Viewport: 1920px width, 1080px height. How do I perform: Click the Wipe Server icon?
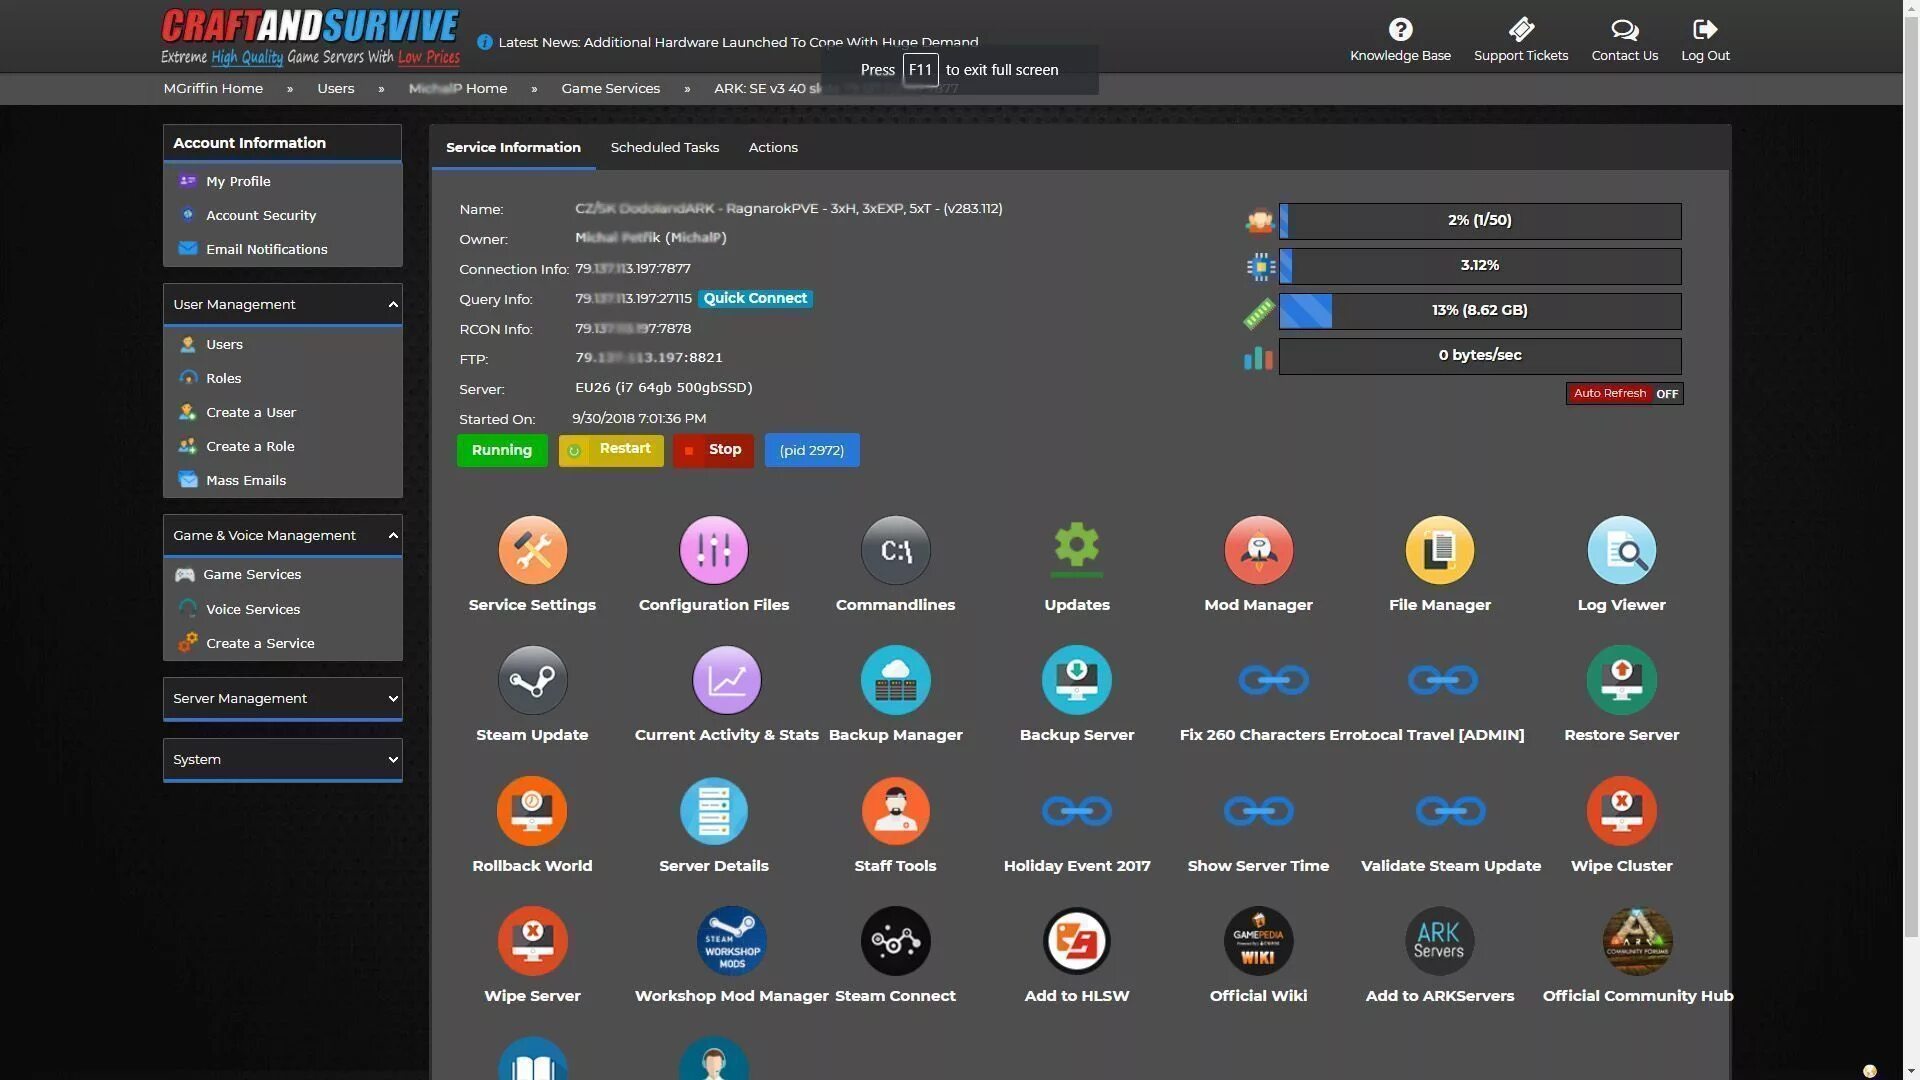click(x=532, y=941)
